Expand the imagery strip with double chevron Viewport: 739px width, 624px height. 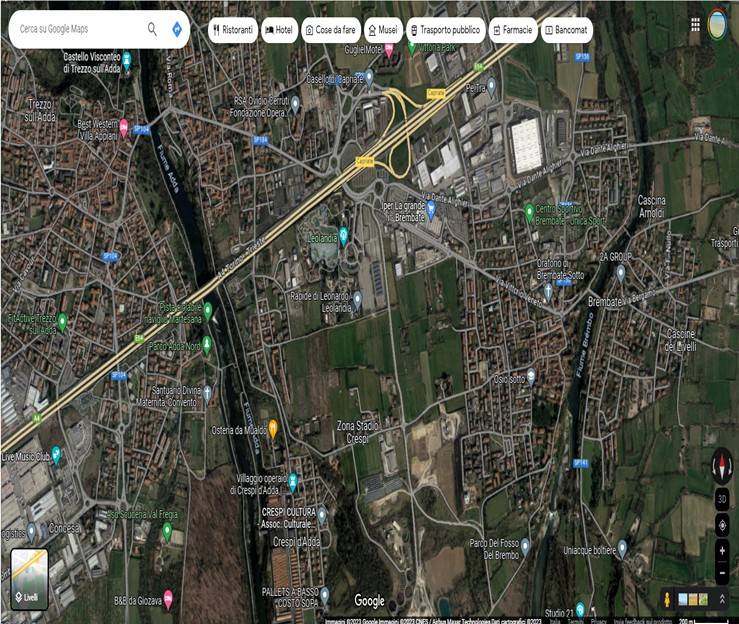[722, 598]
